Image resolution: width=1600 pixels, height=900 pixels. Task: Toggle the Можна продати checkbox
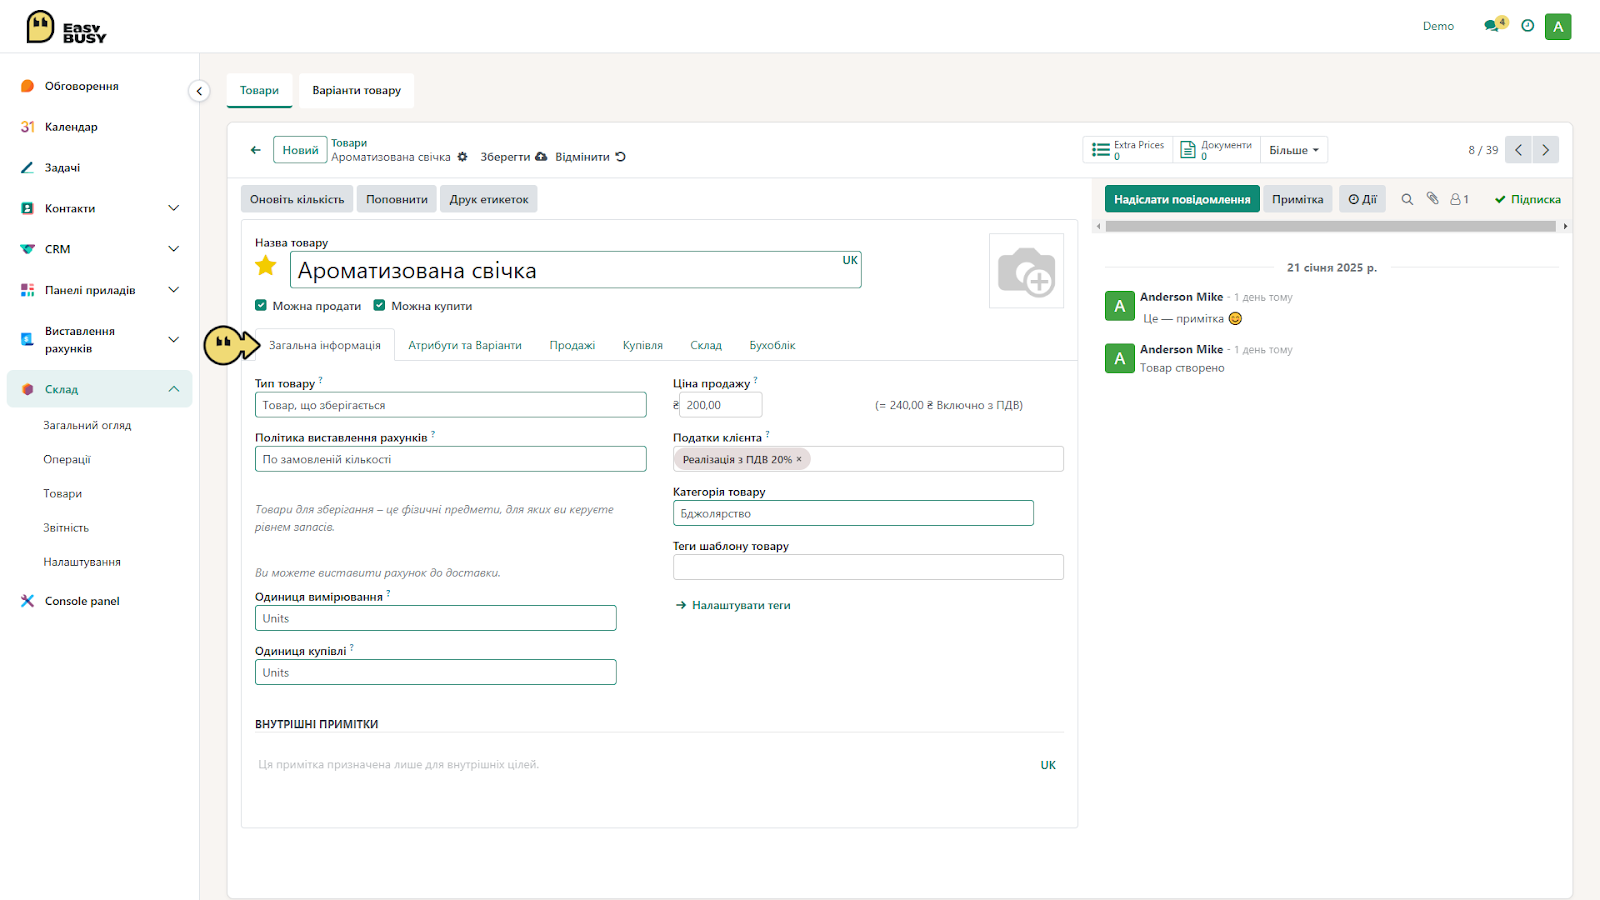[261, 306]
